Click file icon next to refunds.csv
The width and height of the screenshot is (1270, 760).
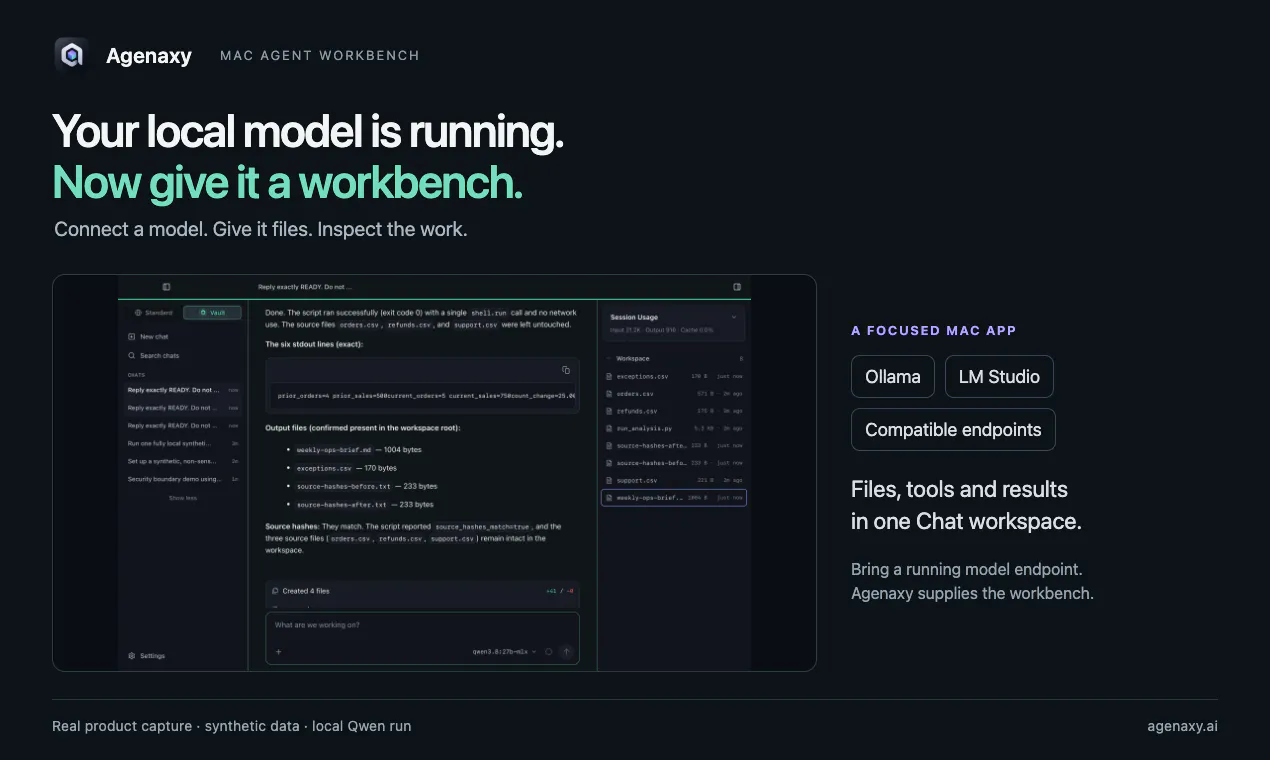(609, 411)
